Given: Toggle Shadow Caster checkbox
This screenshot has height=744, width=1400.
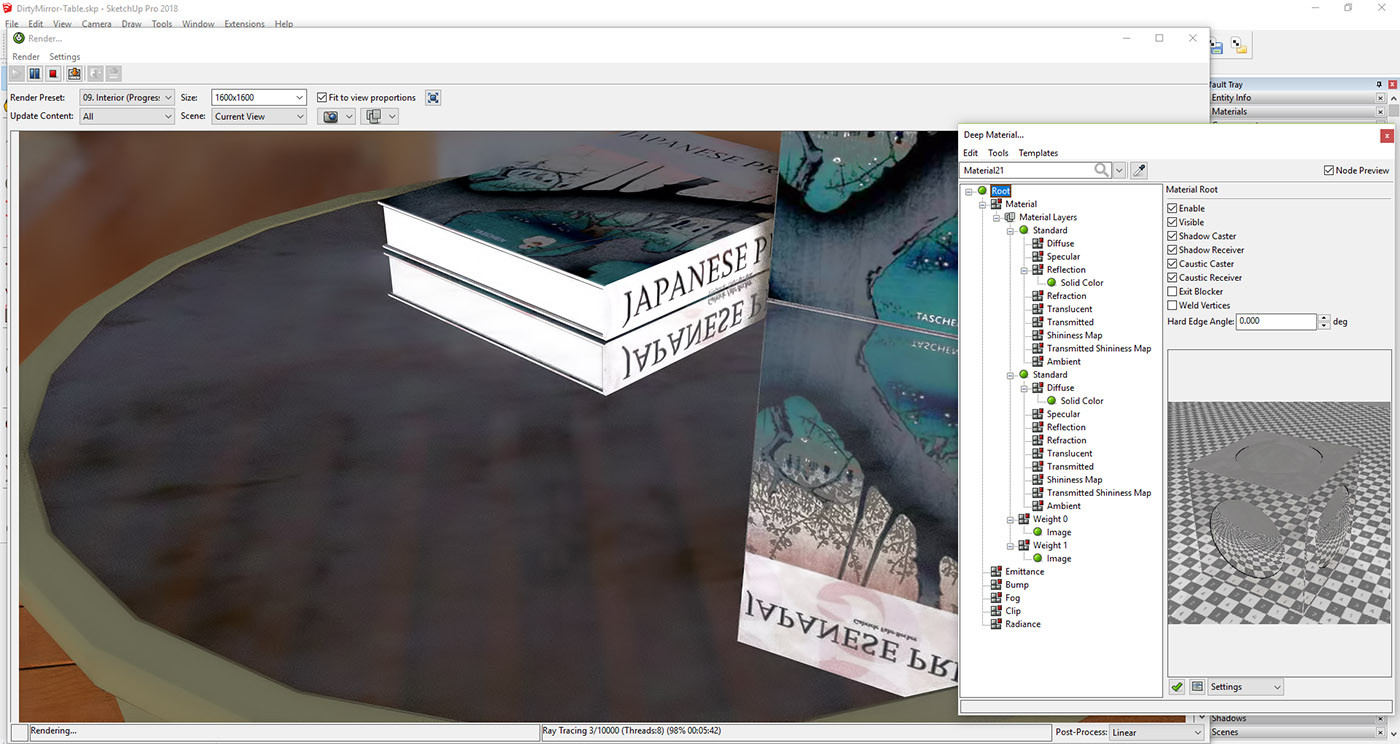Looking at the screenshot, I should click(x=1173, y=236).
